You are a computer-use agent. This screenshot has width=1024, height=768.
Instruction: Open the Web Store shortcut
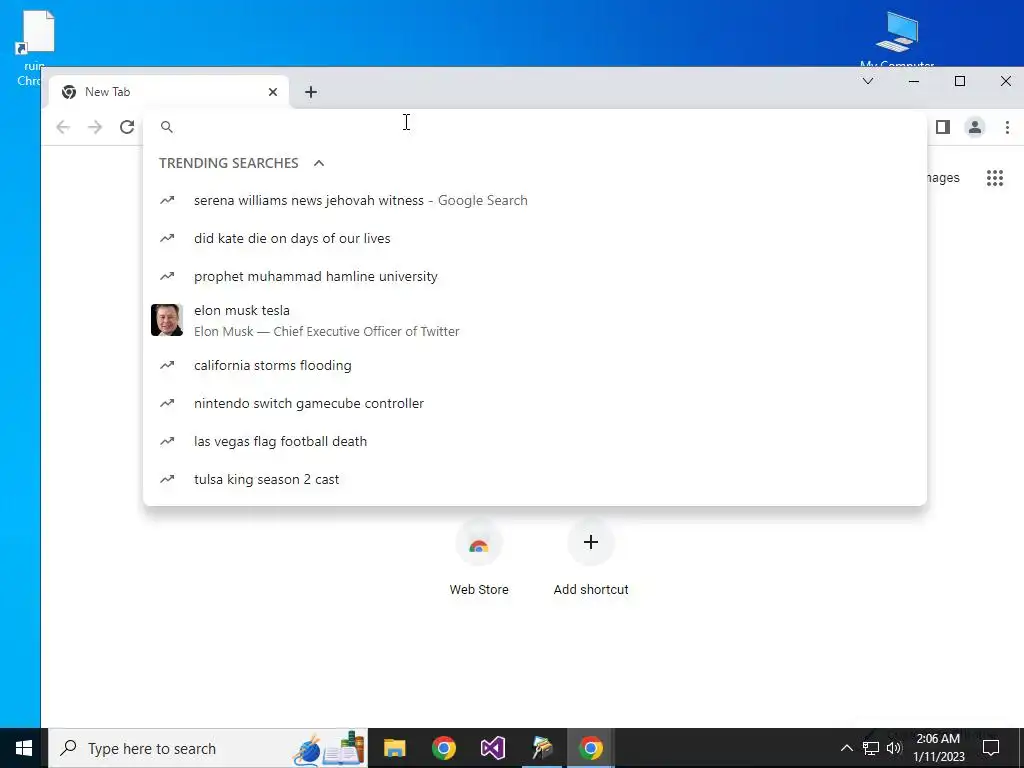(x=479, y=559)
